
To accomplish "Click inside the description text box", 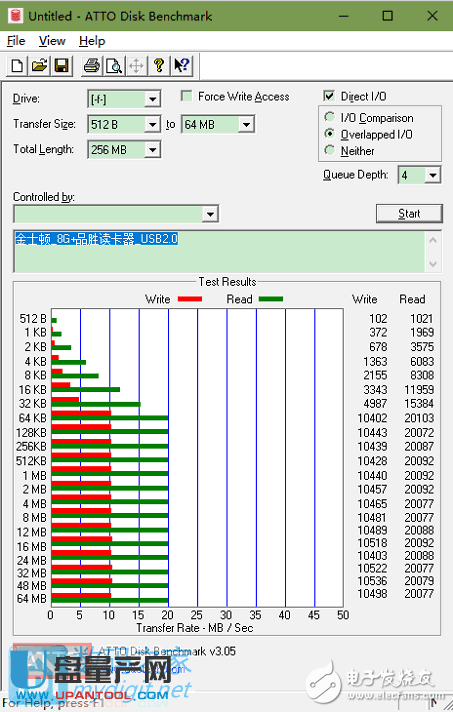I will point(220,252).
